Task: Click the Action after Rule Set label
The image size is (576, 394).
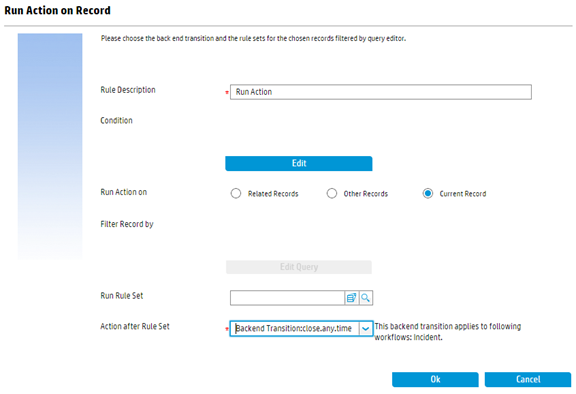Action: [135, 326]
